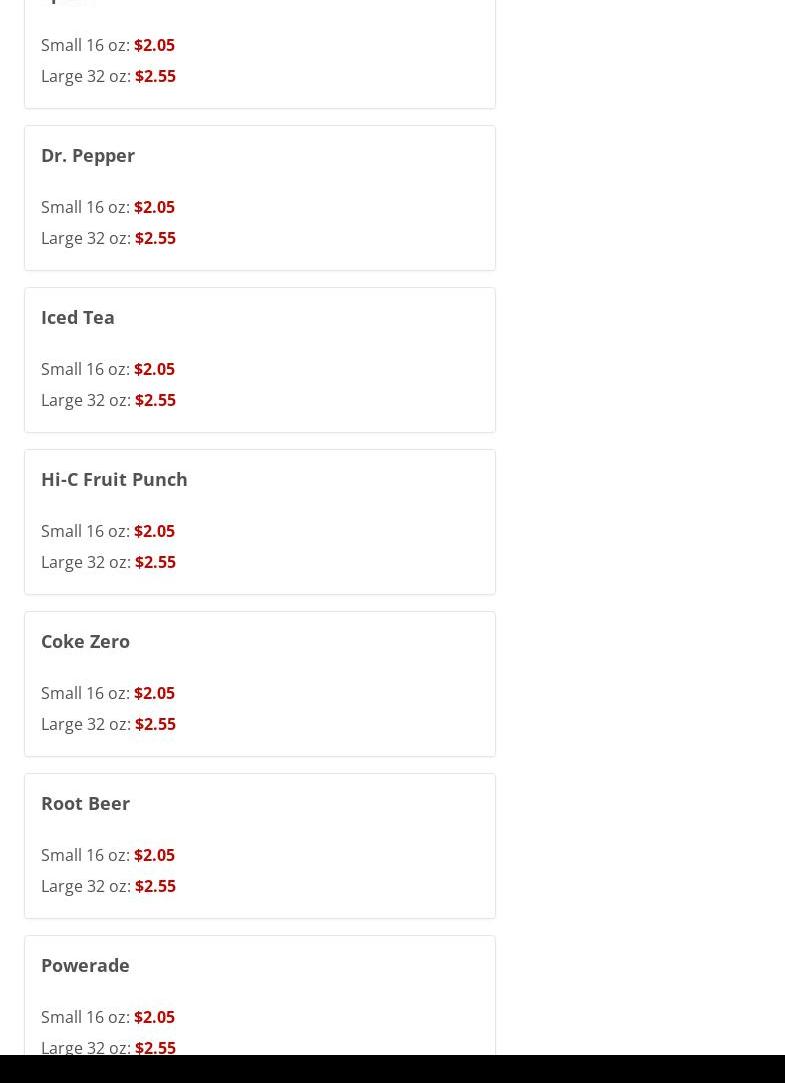Choose Iced Tea Small 16 oz option

tap(108, 369)
